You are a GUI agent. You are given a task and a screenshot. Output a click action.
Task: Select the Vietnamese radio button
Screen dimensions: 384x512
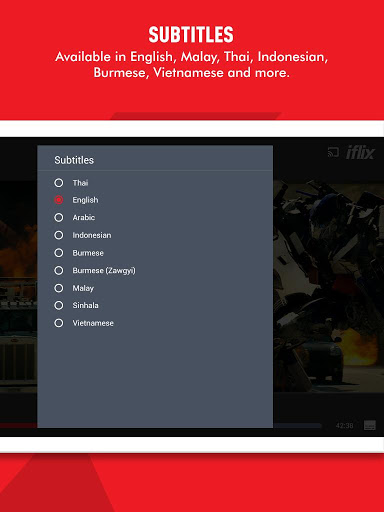[x=59, y=323]
